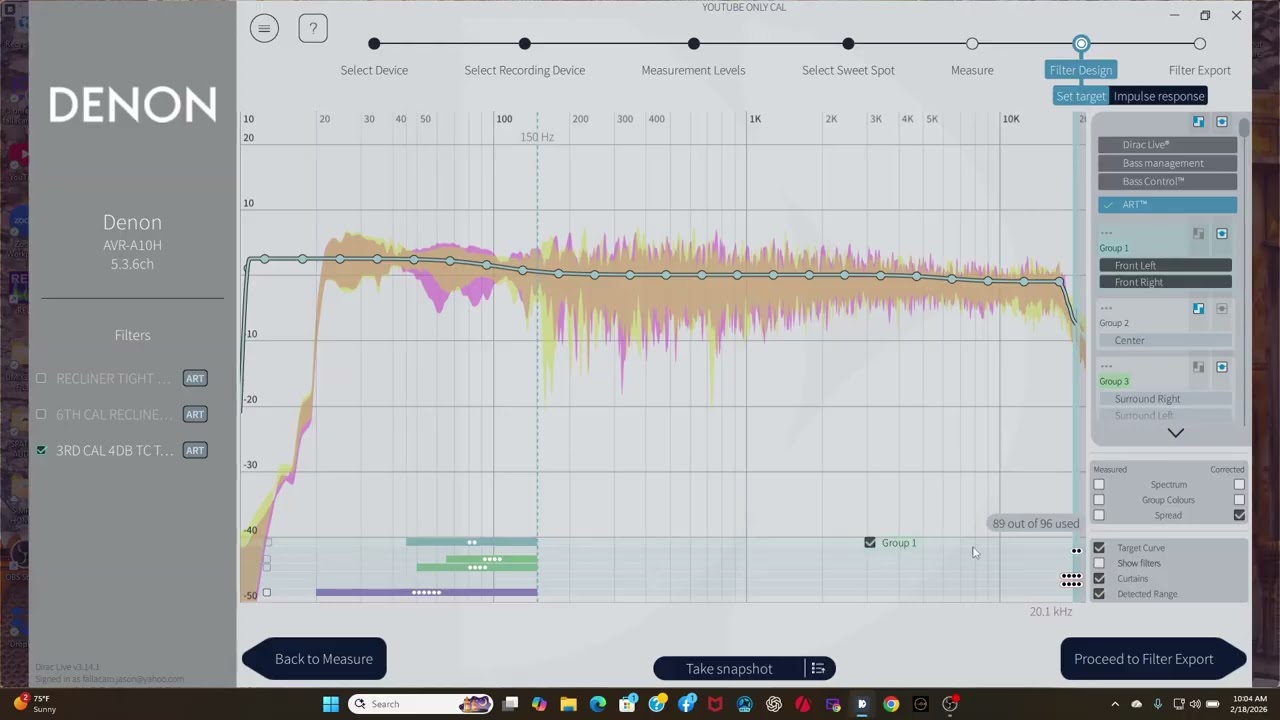This screenshot has width=1280, height=720.
Task: Go to Measure step
Action: 972,44
